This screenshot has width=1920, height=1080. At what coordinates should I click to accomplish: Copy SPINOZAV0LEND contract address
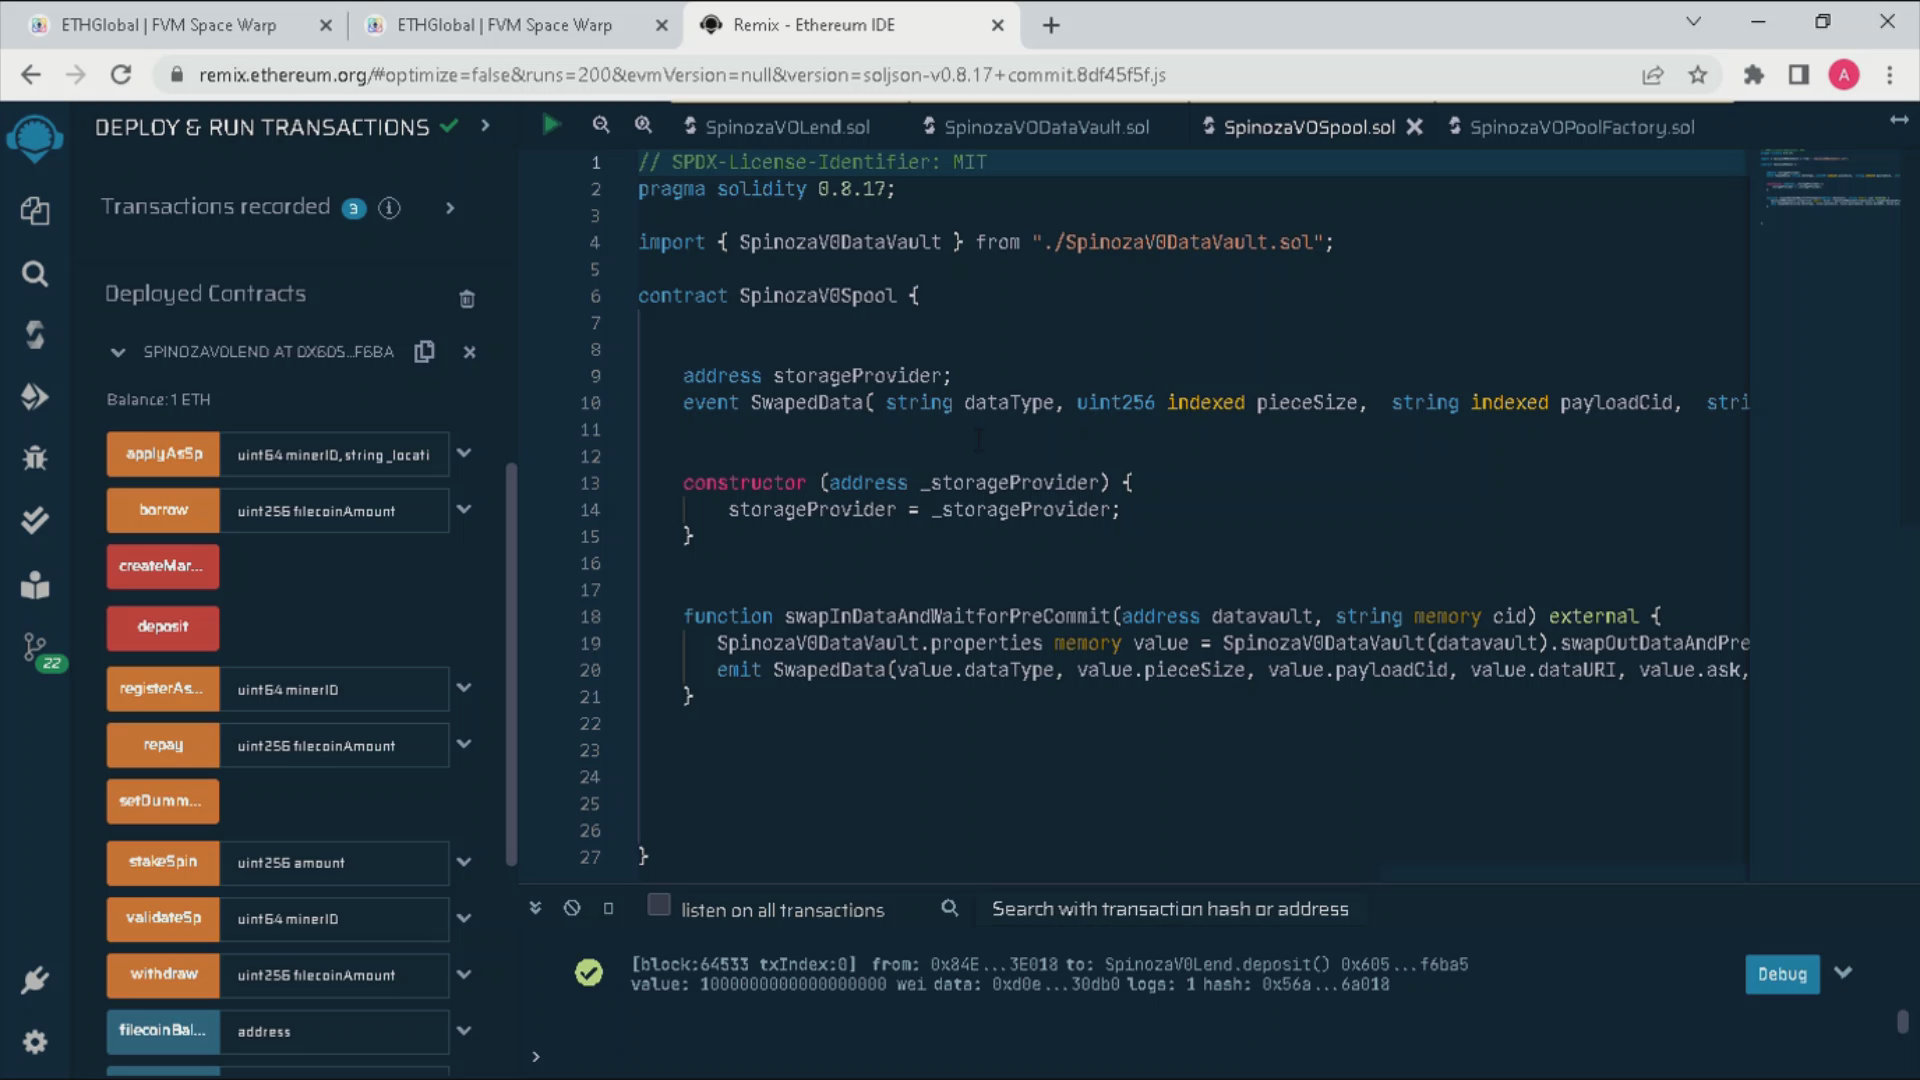(424, 351)
